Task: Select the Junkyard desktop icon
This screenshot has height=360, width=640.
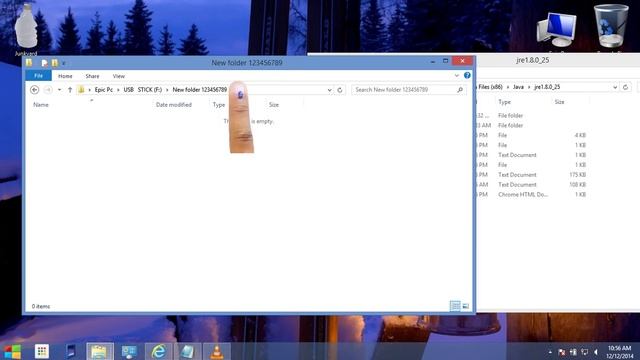Action: click(x=26, y=29)
